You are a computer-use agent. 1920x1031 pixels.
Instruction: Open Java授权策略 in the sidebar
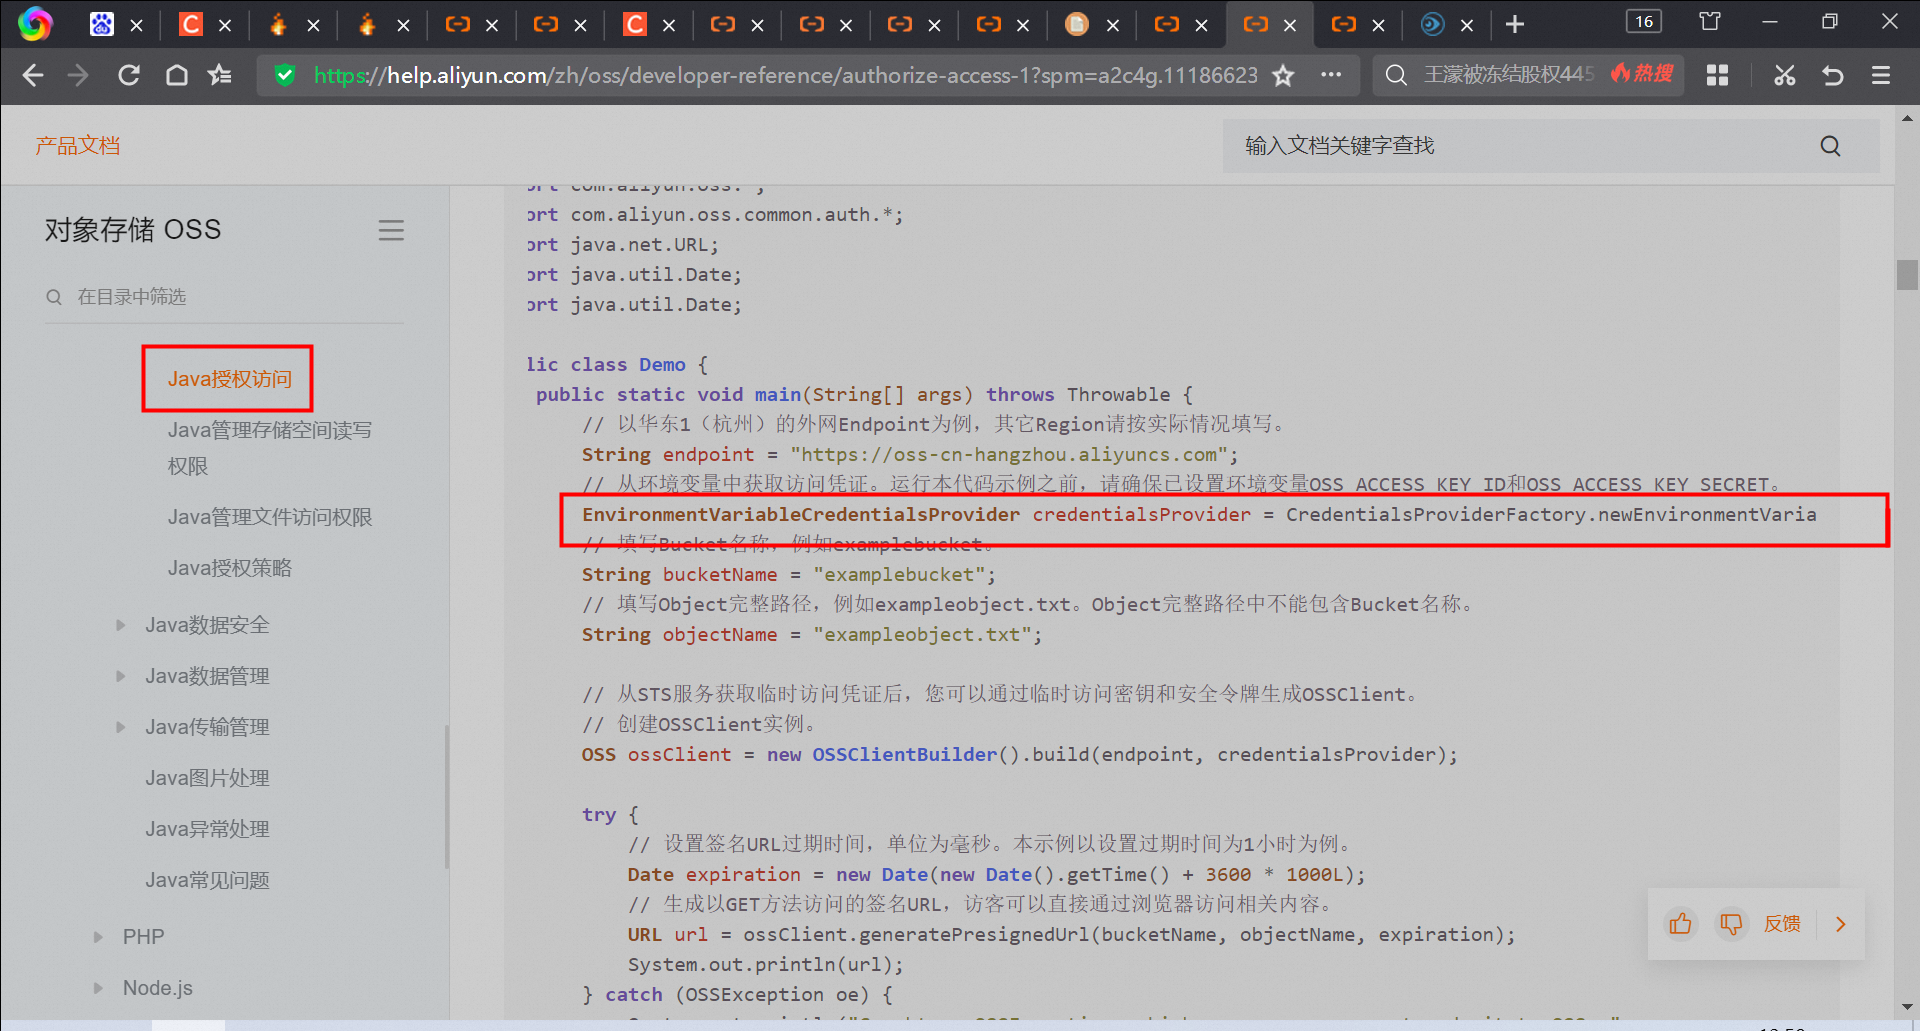(x=230, y=568)
